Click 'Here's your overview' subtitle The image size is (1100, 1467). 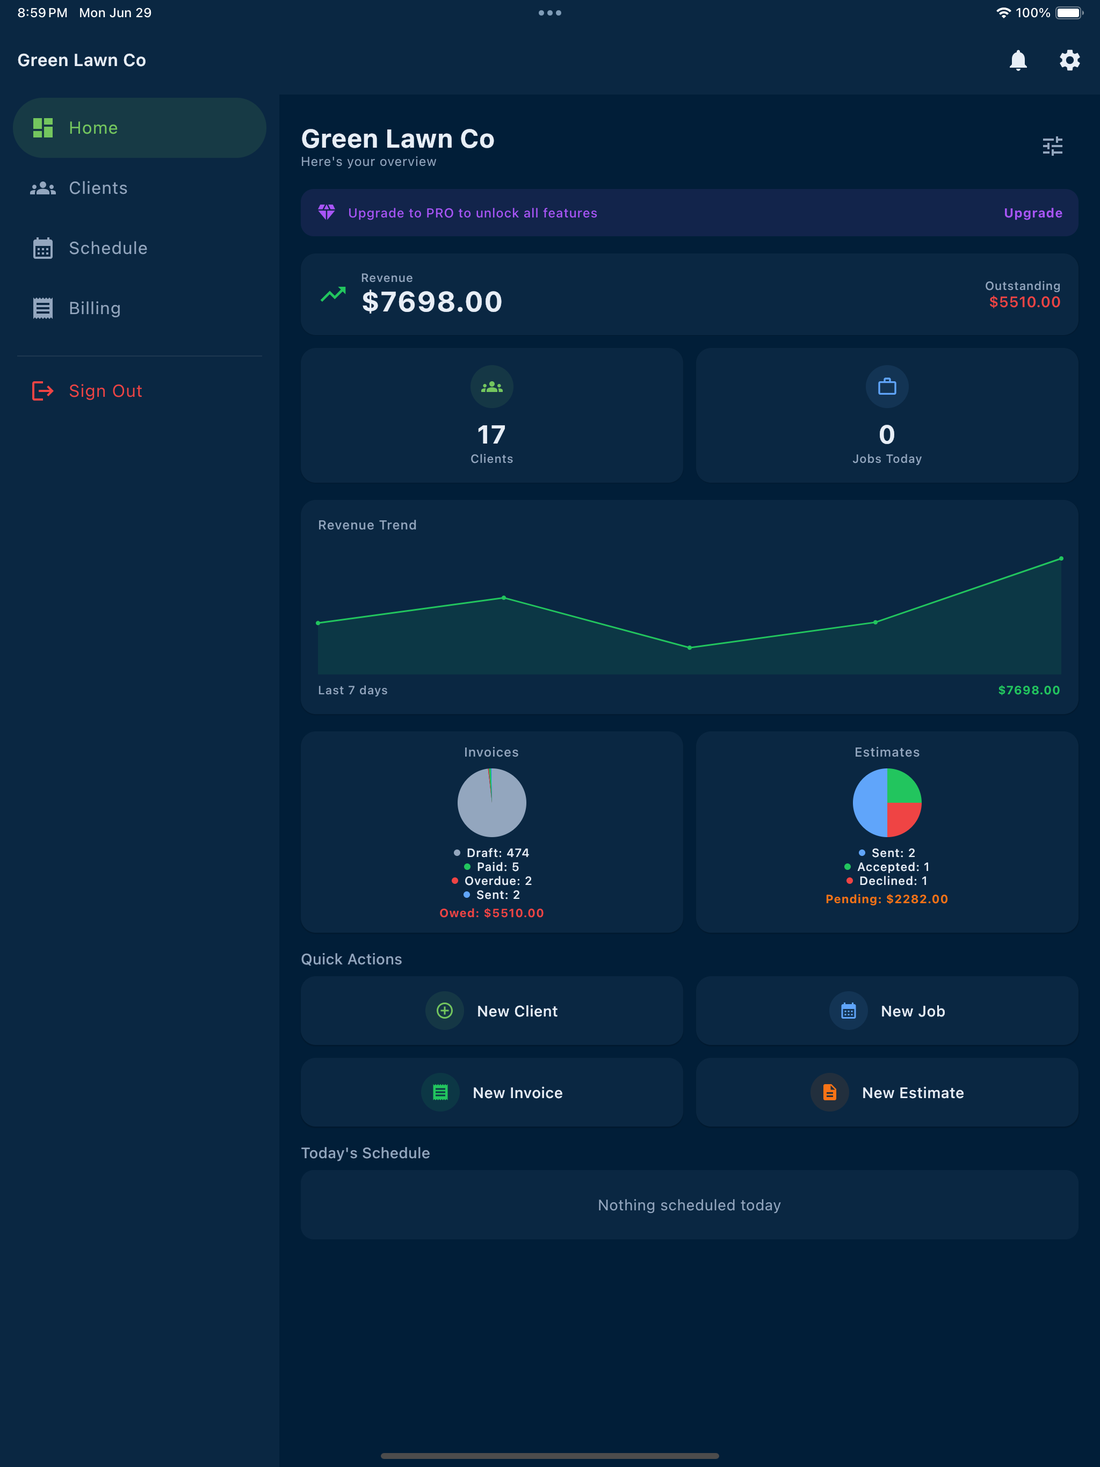coord(369,162)
